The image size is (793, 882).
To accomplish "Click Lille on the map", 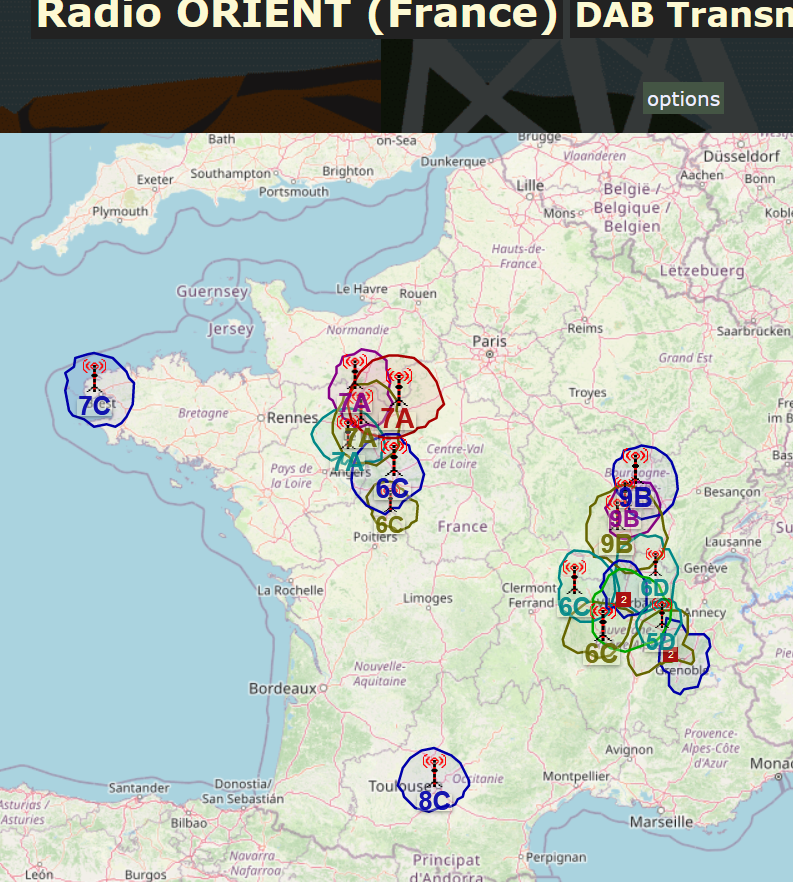I will (530, 186).
